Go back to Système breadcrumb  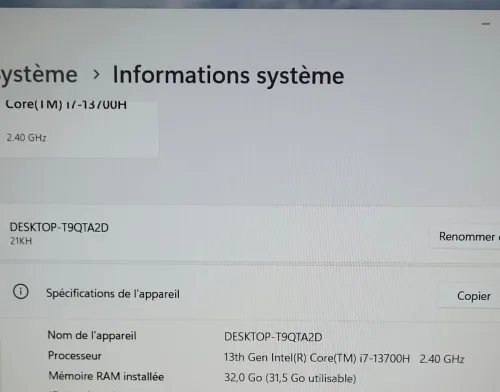pos(38,75)
